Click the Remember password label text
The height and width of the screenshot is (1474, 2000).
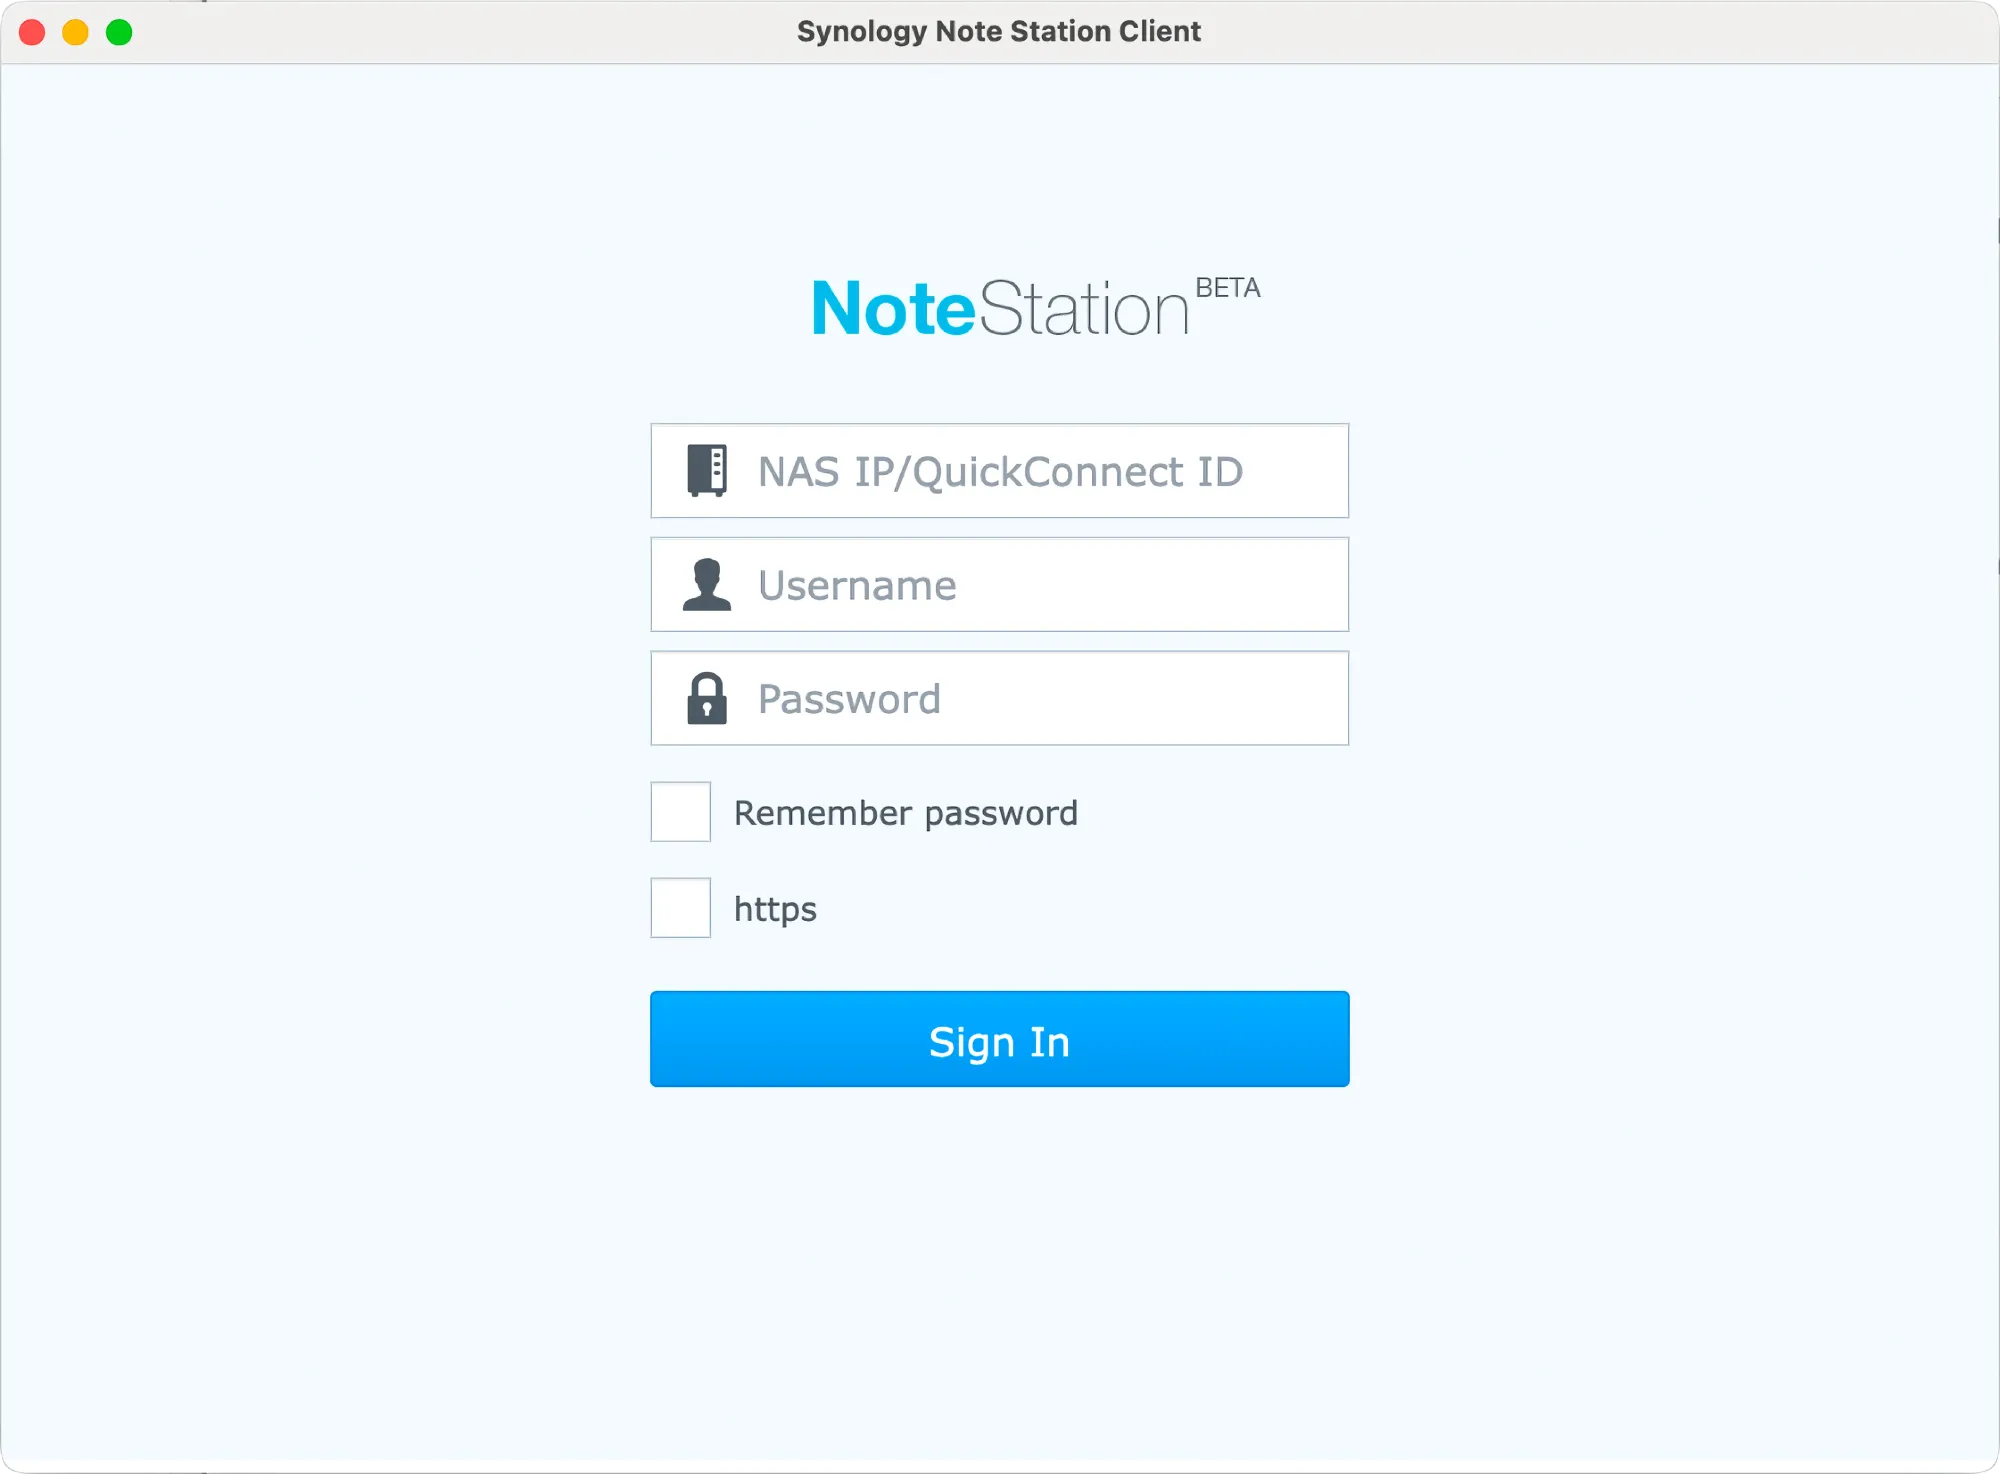[905, 813]
